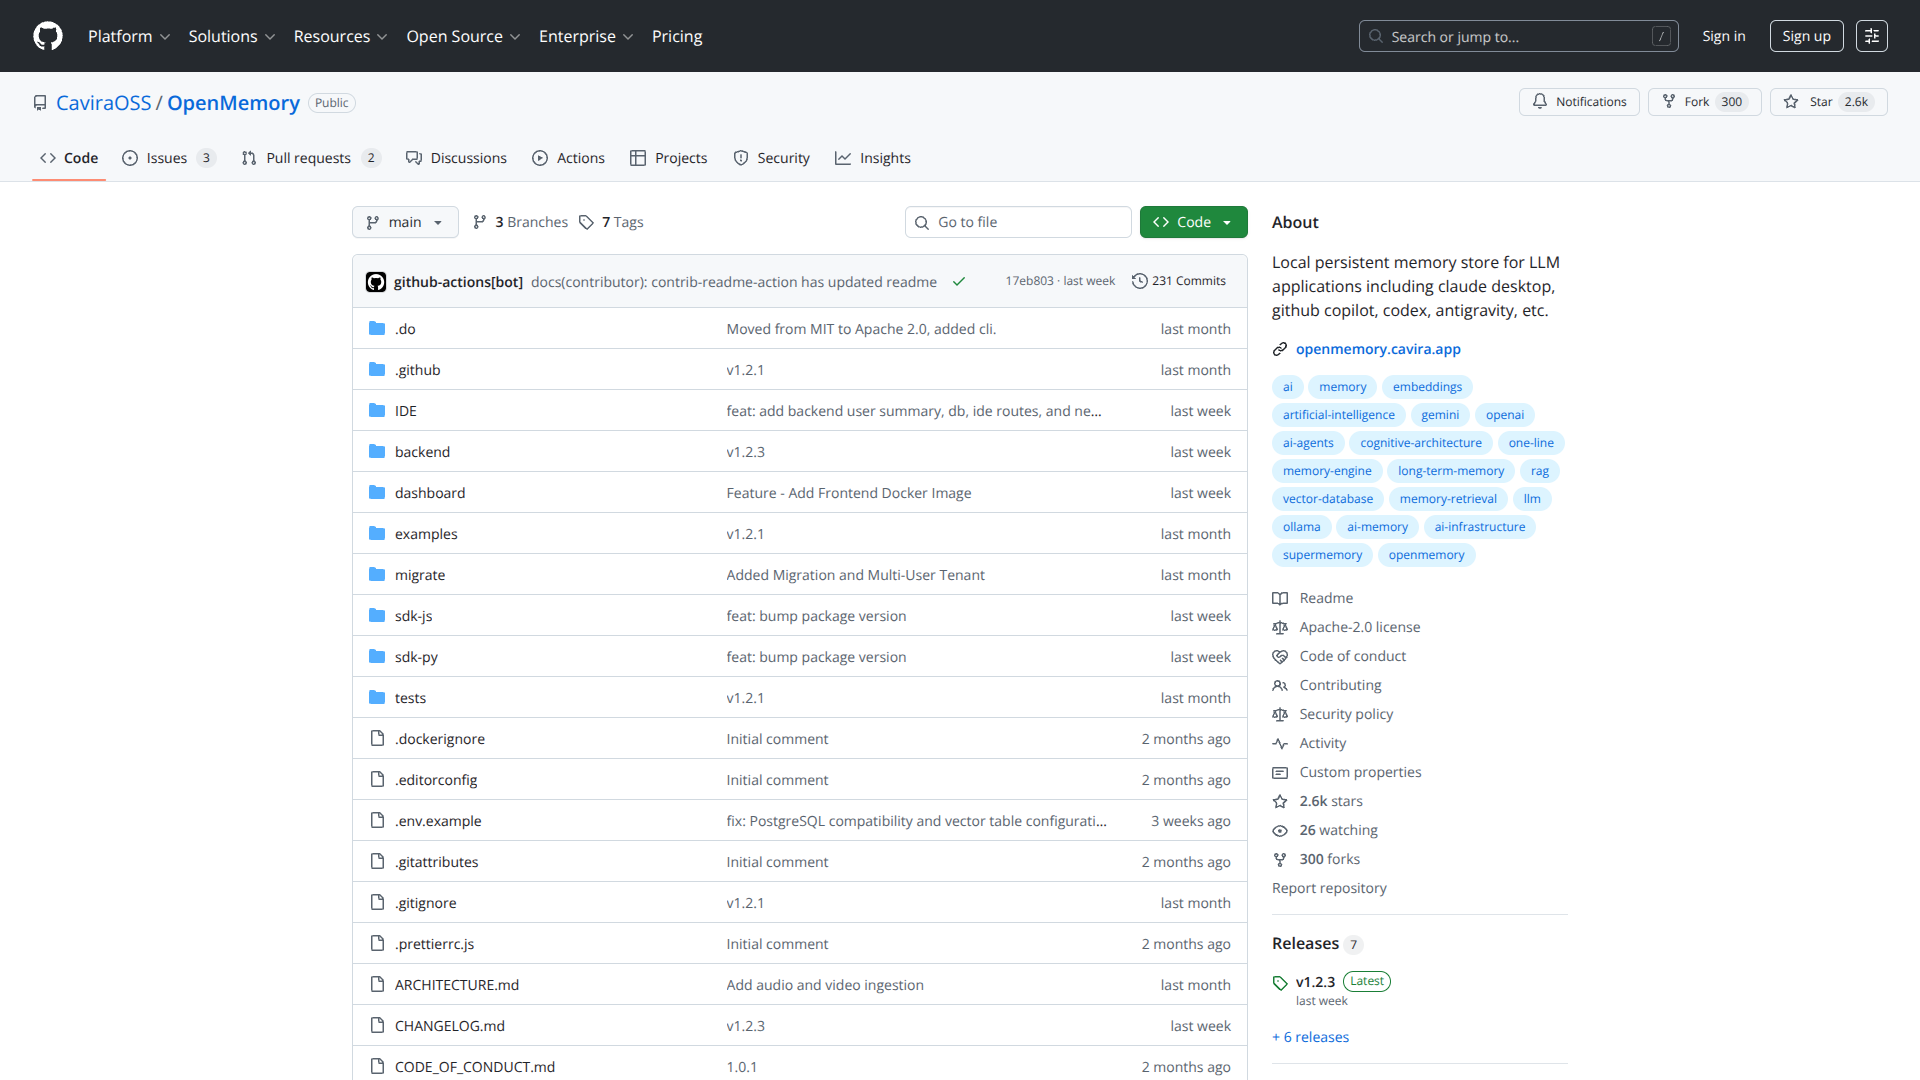This screenshot has width=1920, height=1080.
Task: Switch to the Pull requests tab
Action: (x=309, y=158)
